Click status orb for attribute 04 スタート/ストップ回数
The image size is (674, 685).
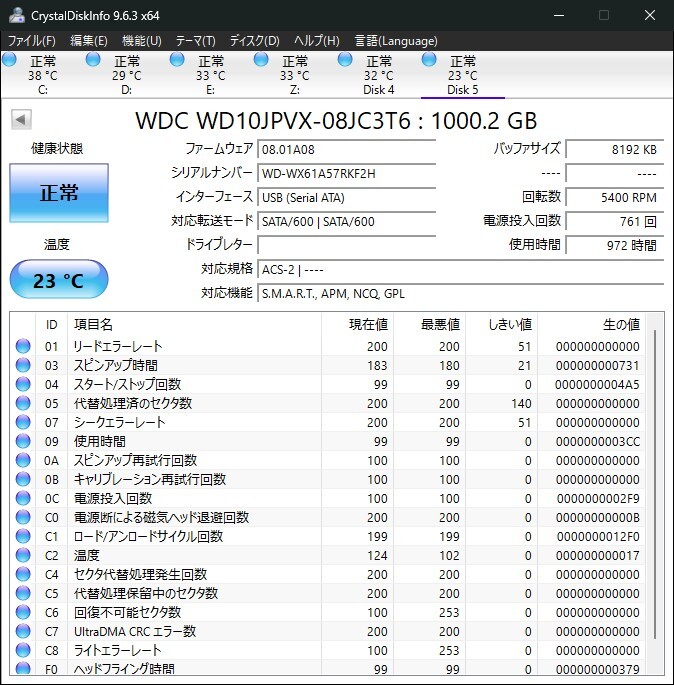(23, 384)
